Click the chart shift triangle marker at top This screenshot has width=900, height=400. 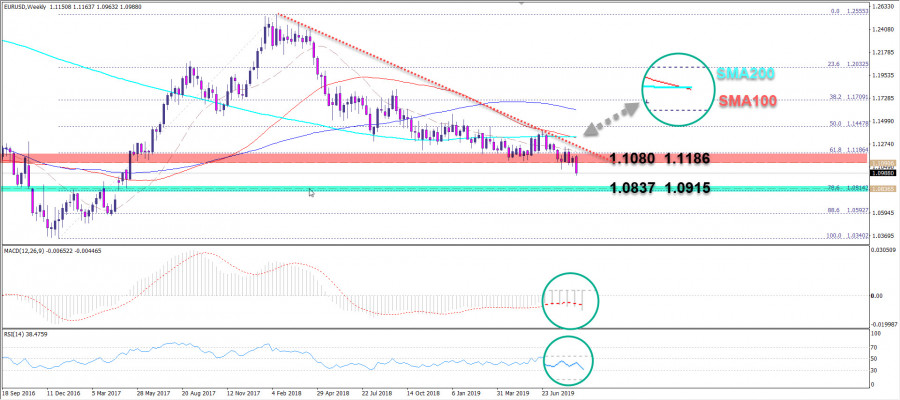(522, 3)
